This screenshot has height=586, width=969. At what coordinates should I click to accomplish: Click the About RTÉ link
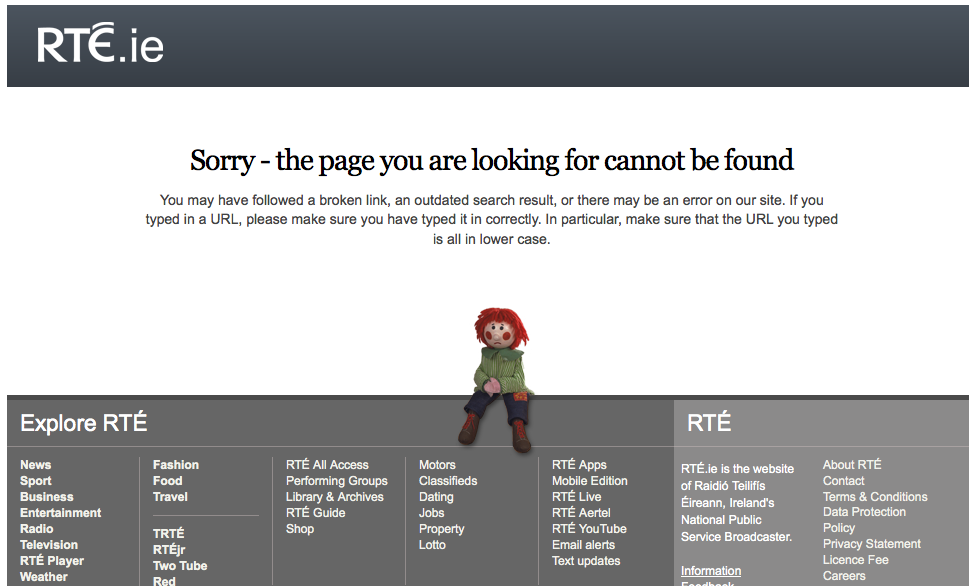point(852,465)
